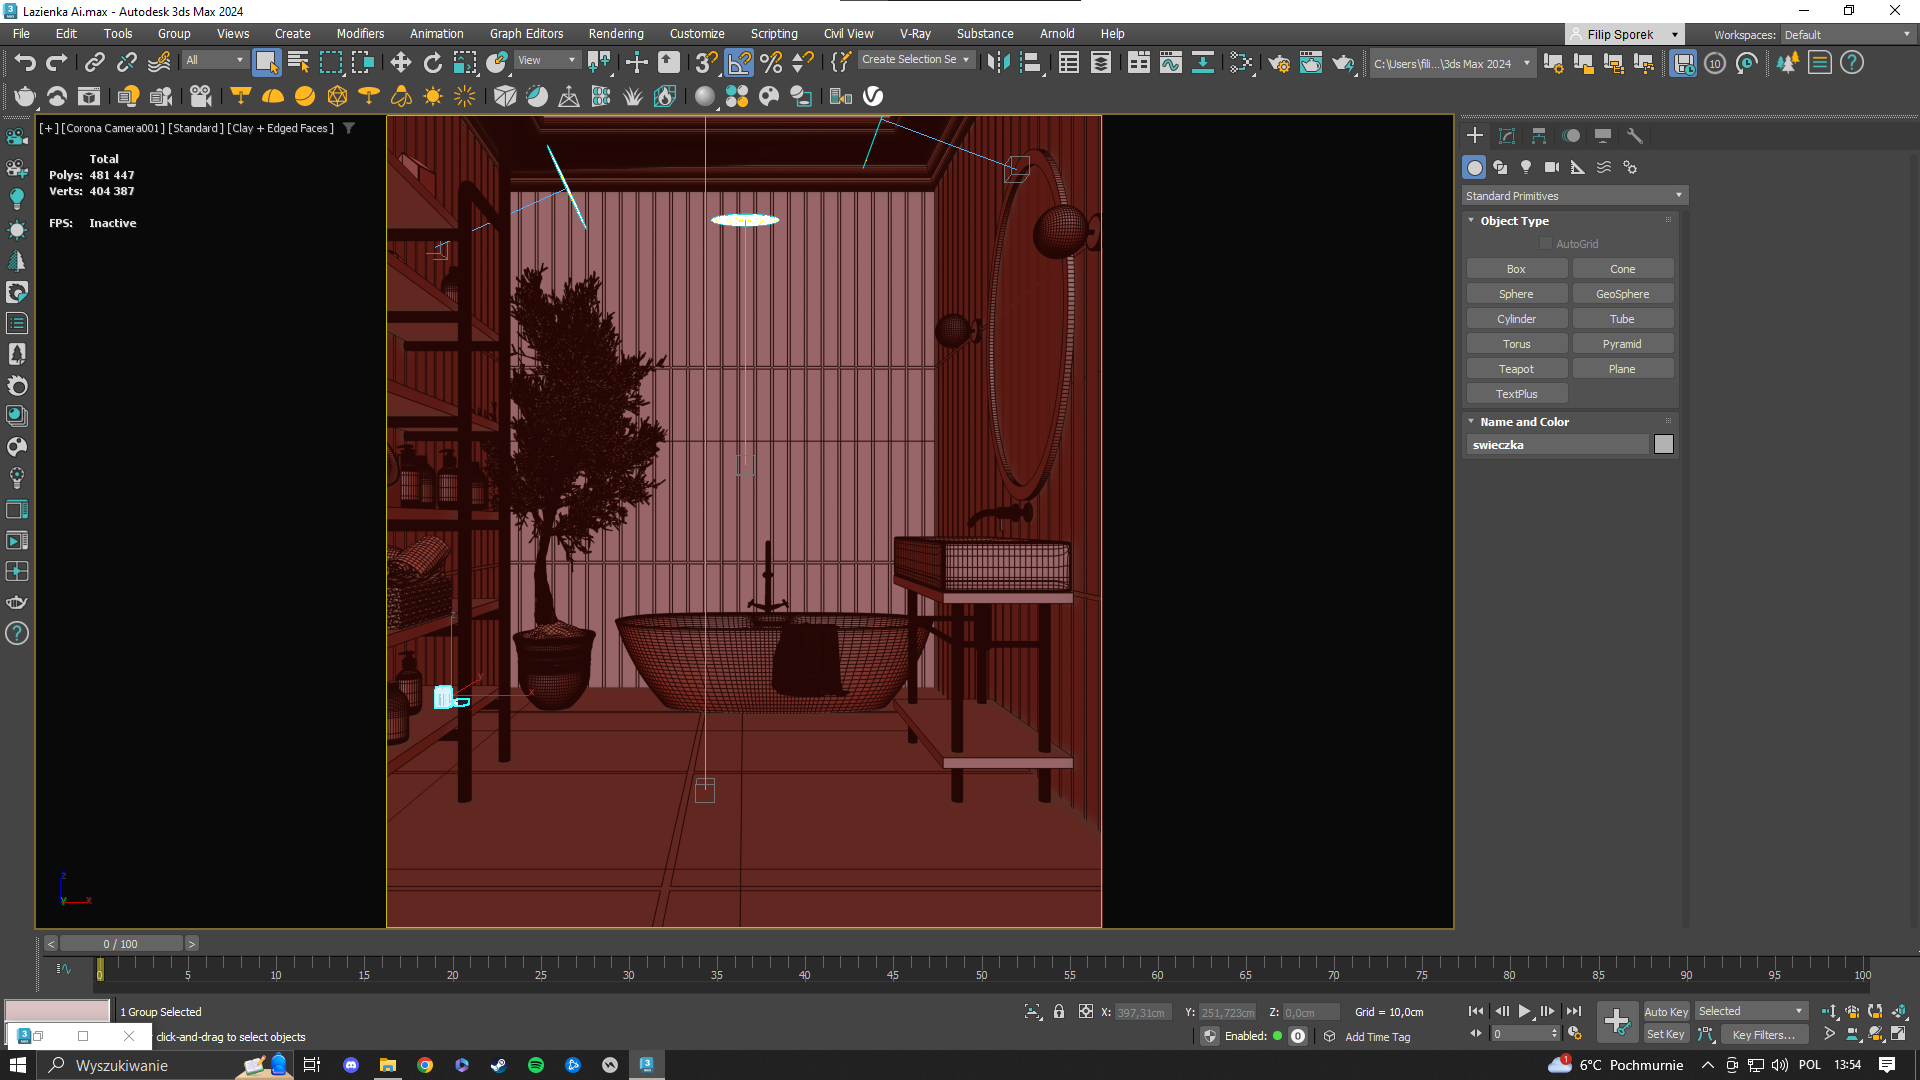Open the Modifiers menu
The height and width of the screenshot is (1080, 1920).
(360, 34)
